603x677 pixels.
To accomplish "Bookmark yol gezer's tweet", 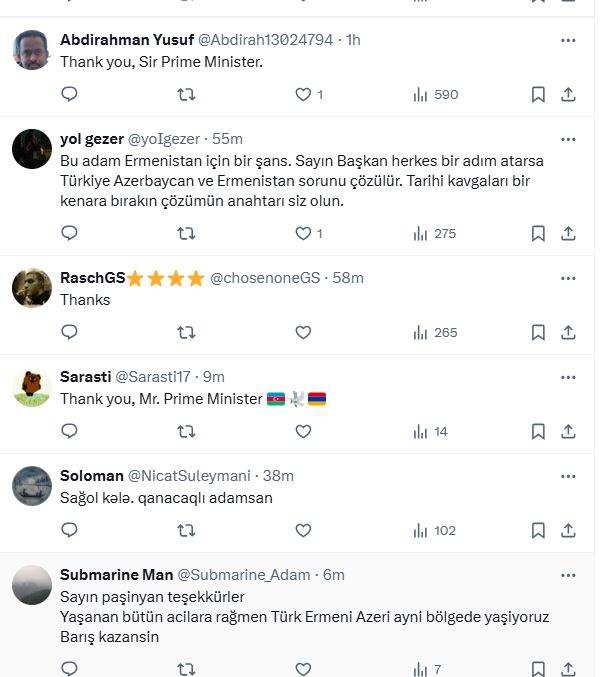I will coord(538,233).
